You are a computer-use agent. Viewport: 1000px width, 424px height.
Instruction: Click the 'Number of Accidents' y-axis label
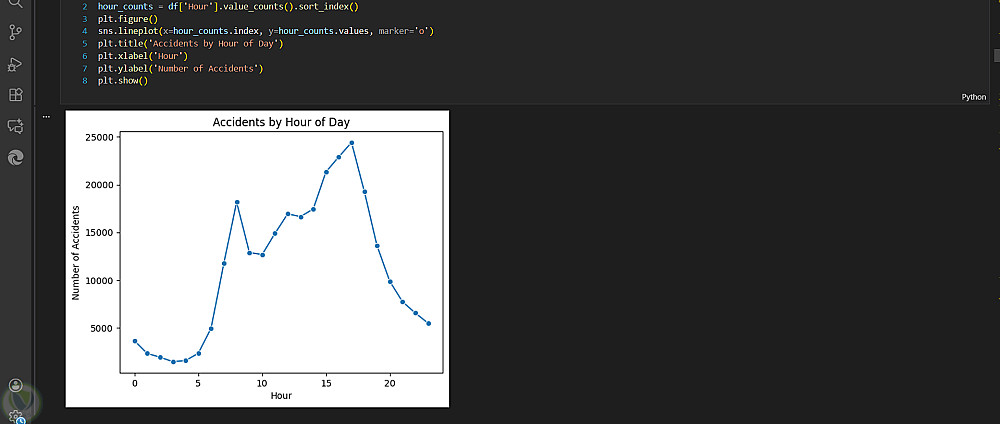click(77, 258)
